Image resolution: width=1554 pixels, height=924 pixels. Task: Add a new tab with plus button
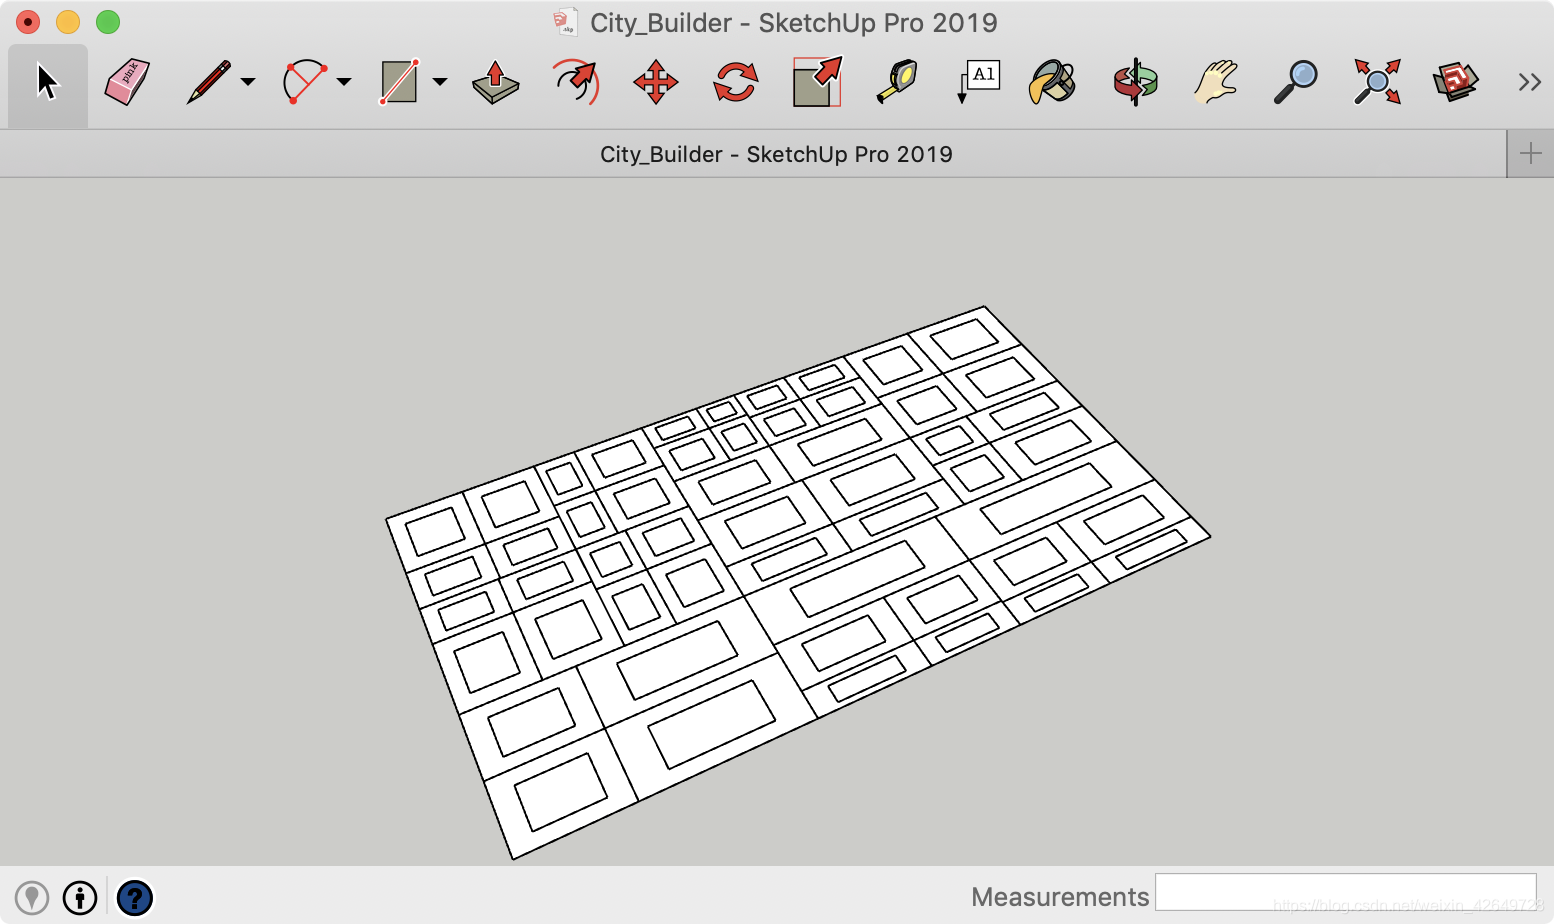click(x=1530, y=154)
